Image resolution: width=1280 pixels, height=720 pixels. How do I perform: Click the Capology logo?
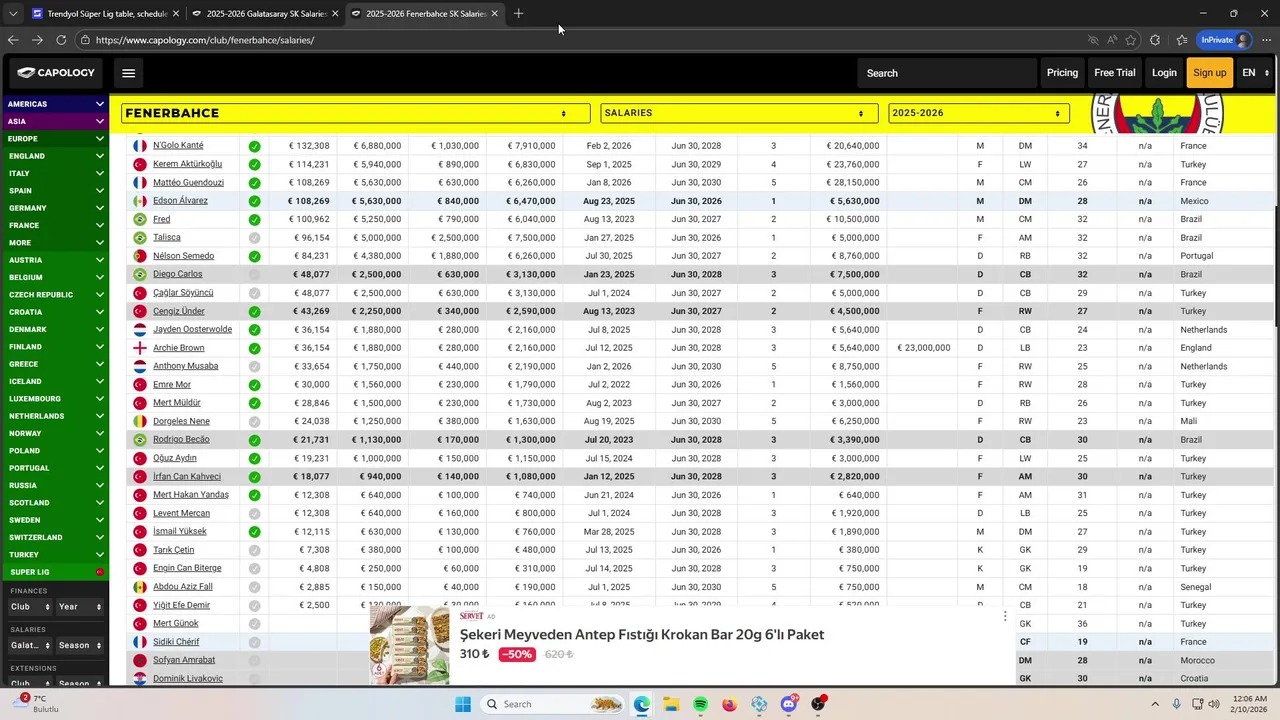56,73
